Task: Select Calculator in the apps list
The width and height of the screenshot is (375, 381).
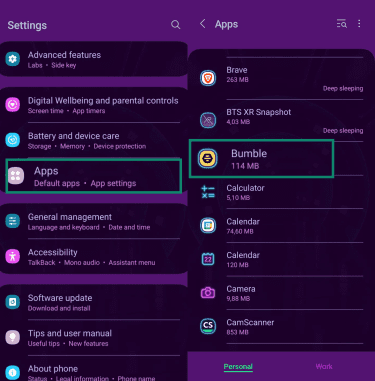Action: (281, 192)
